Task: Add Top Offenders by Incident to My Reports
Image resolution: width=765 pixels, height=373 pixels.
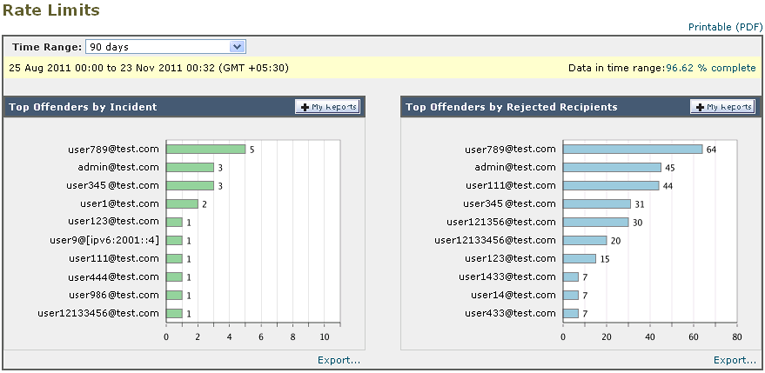Action: (x=327, y=107)
